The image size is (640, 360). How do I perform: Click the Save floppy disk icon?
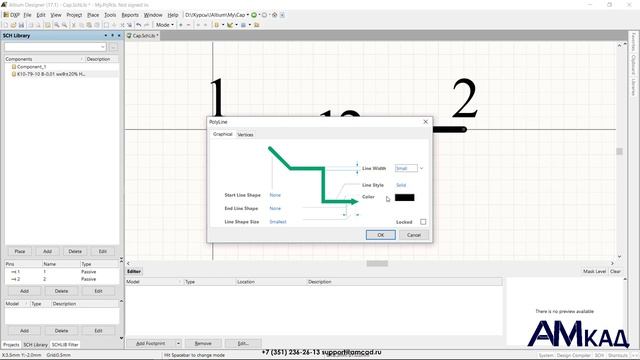[x=21, y=25]
